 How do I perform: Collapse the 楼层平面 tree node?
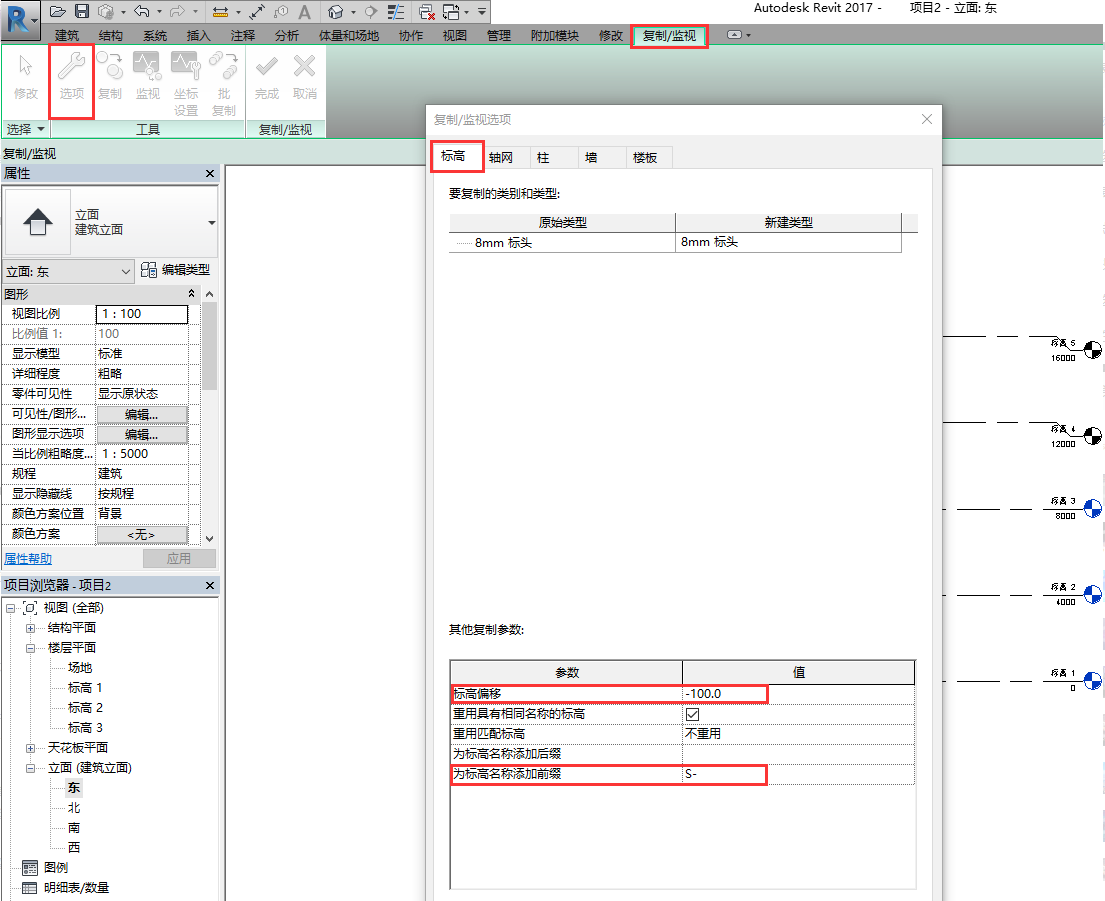(30, 648)
